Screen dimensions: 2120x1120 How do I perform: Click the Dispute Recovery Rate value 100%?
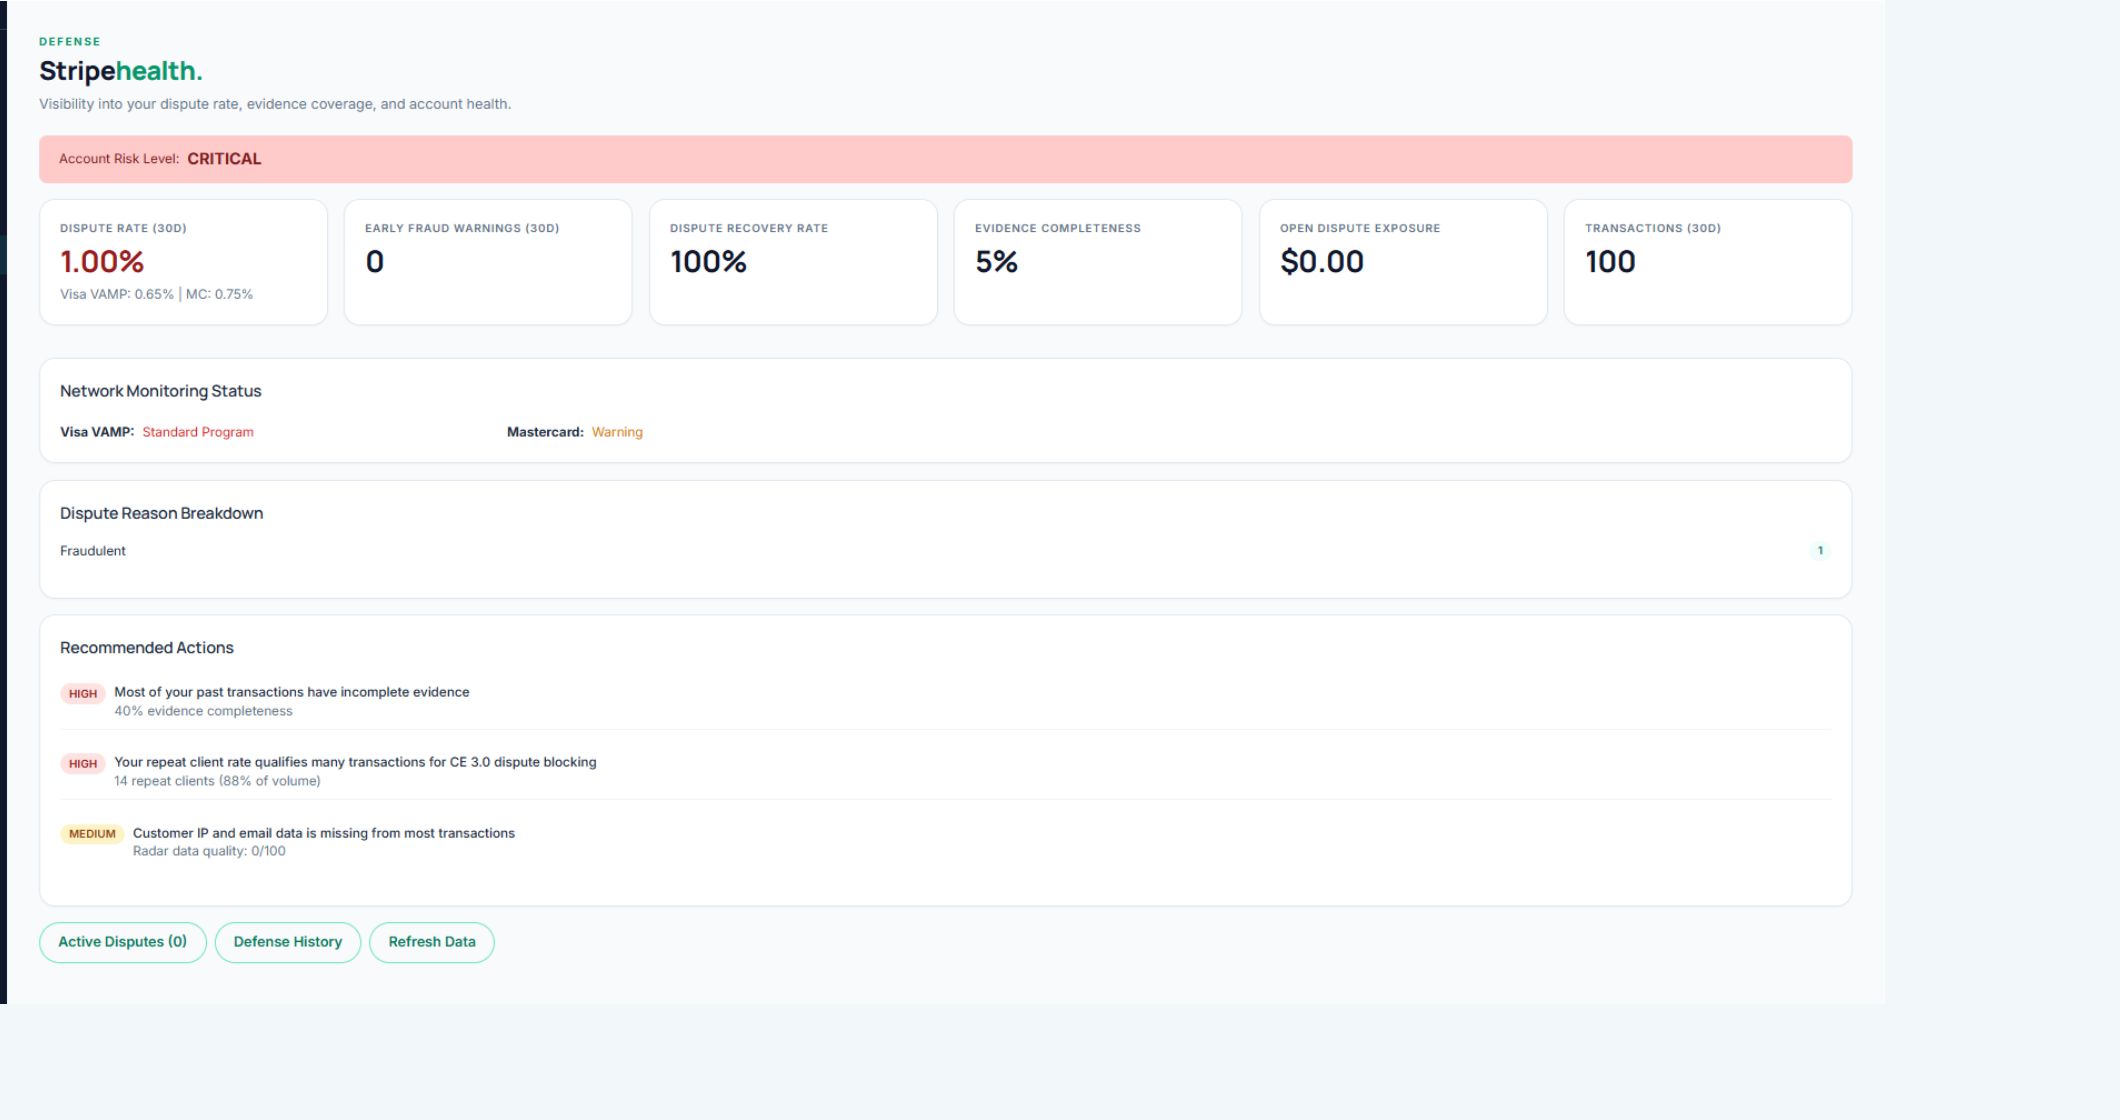[x=709, y=262]
